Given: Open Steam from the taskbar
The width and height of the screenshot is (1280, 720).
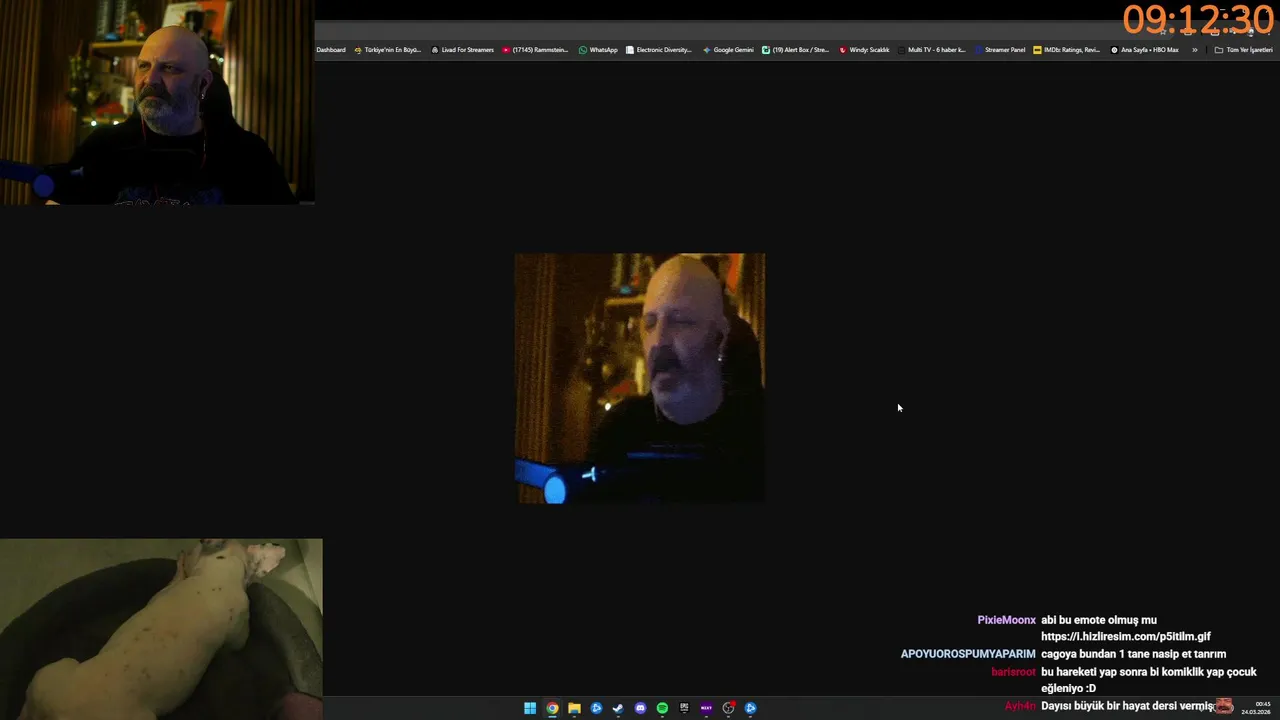Looking at the screenshot, I should pyautogui.click(x=618, y=708).
